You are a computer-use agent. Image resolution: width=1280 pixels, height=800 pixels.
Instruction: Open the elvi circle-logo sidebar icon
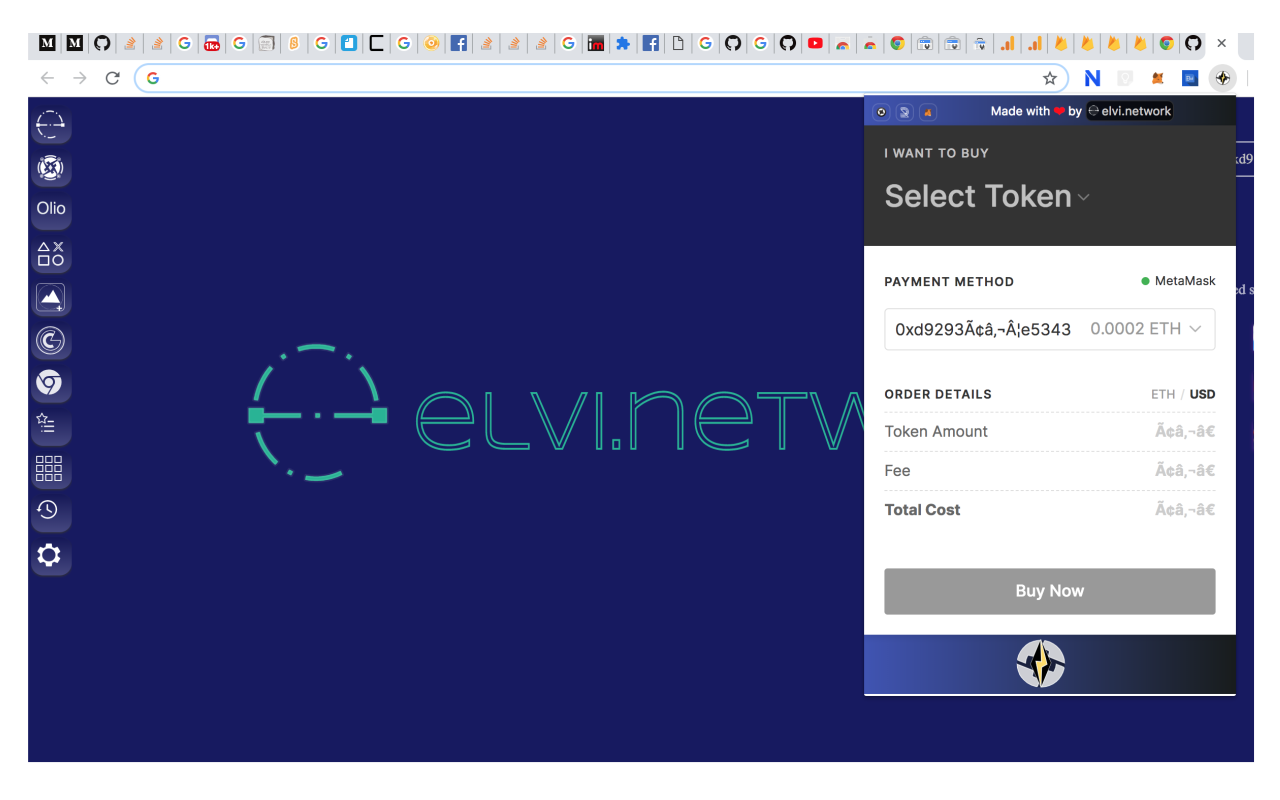coord(50,125)
